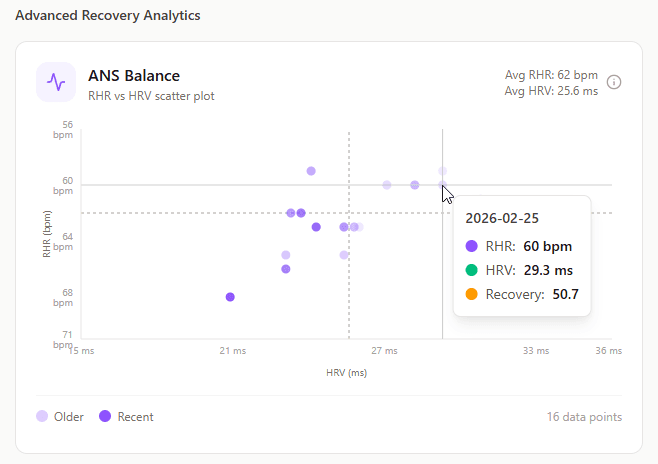The image size is (658, 464).
Task: Click the HRV (ms) x-axis label
Action: [x=347, y=372]
